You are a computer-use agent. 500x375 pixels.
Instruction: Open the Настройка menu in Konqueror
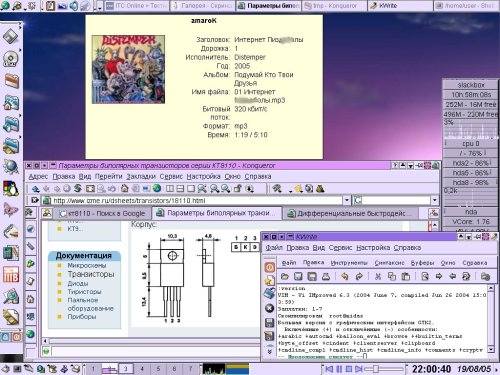point(203,176)
